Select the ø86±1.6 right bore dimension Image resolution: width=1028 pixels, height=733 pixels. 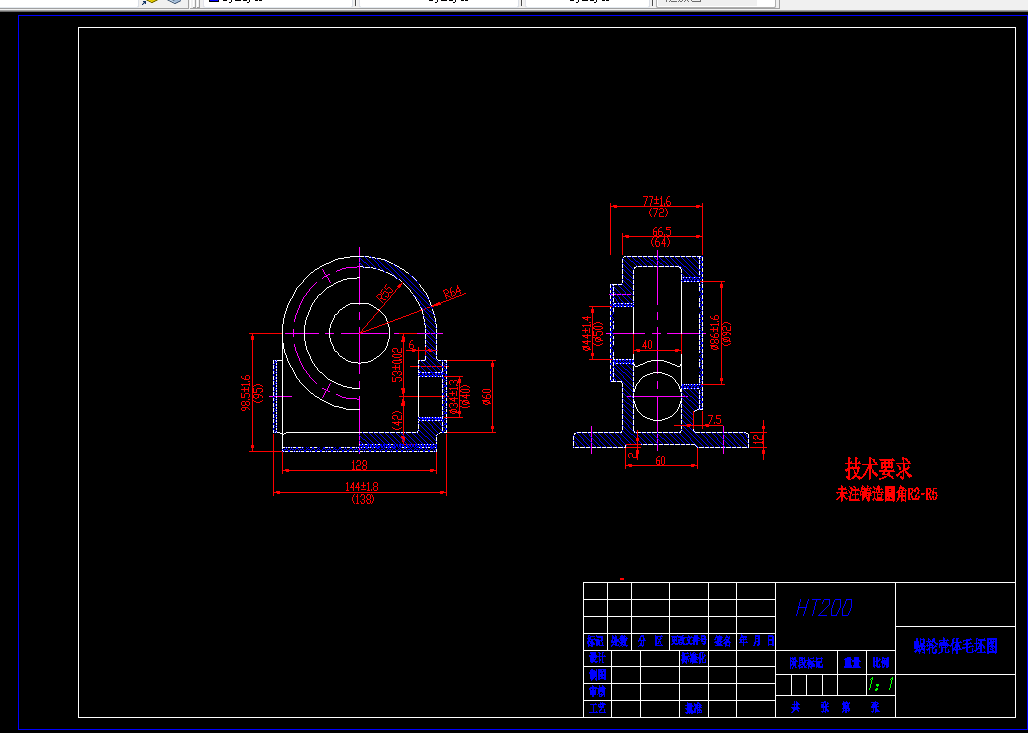coord(715,331)
